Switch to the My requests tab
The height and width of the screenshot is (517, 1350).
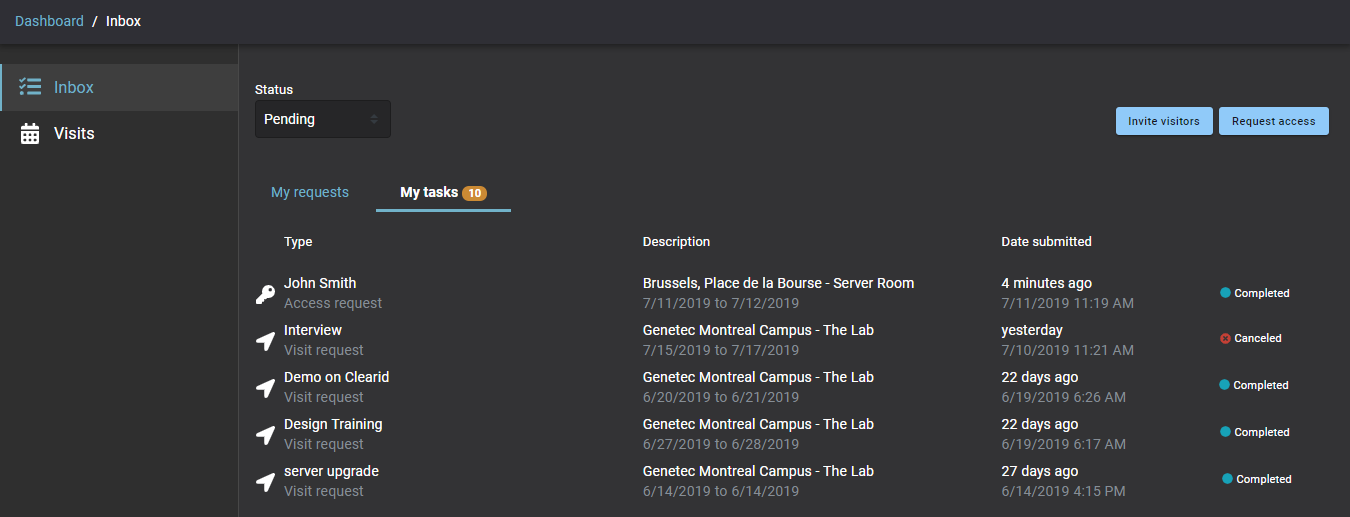(310, 192)
